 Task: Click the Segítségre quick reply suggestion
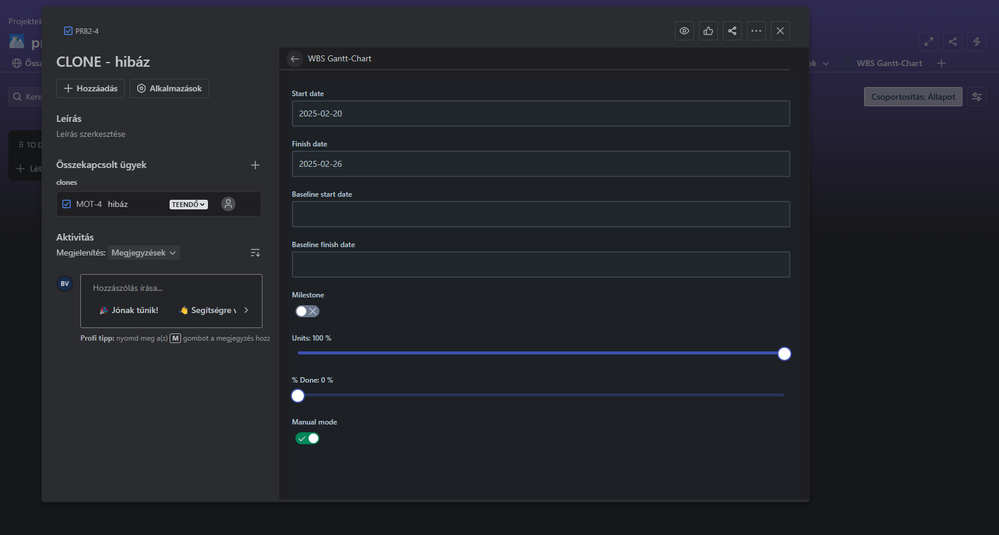pos(207,310)
